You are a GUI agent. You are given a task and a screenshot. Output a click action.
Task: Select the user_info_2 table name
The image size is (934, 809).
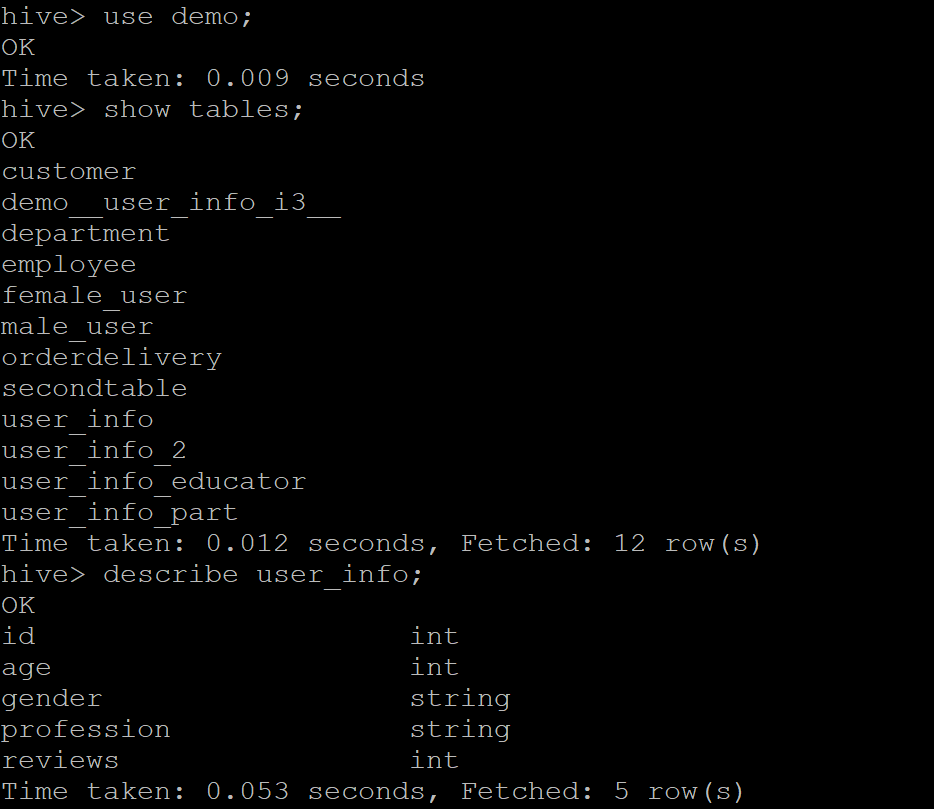click(x=94, y=450)
